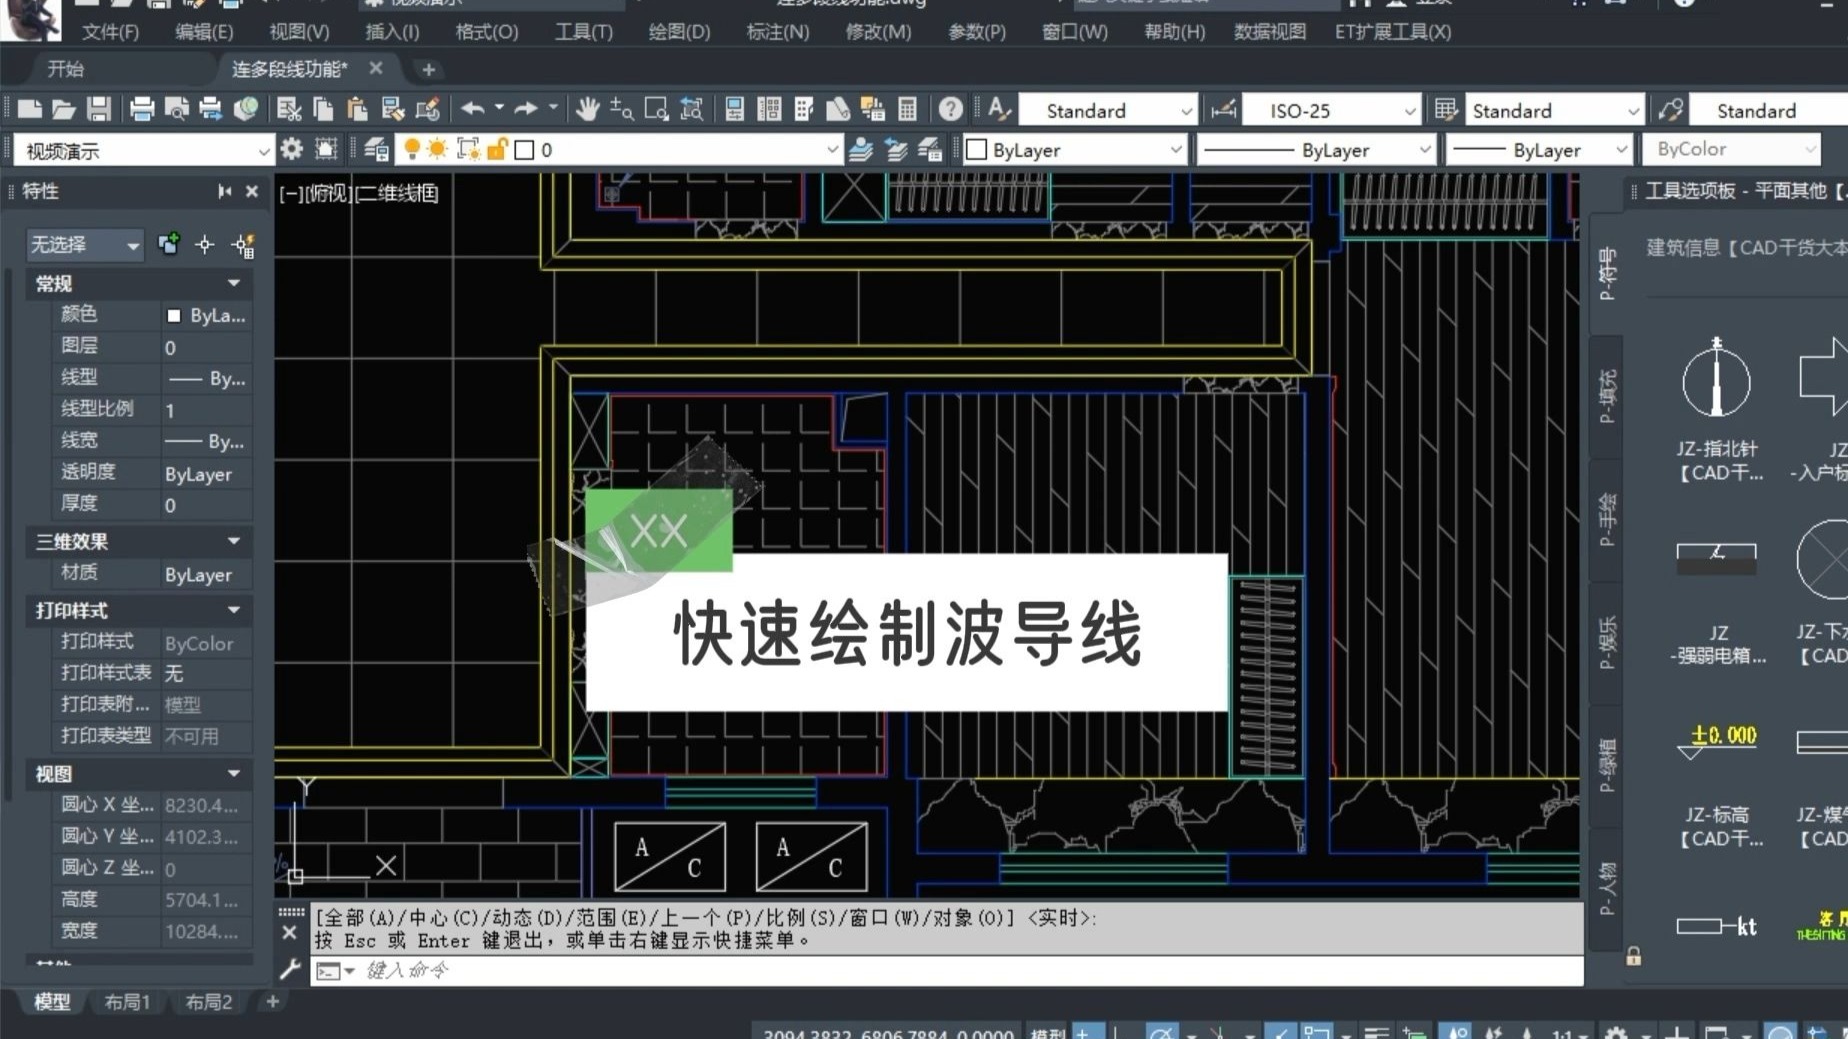Turn off the layer lightbulb

point(414,149)
